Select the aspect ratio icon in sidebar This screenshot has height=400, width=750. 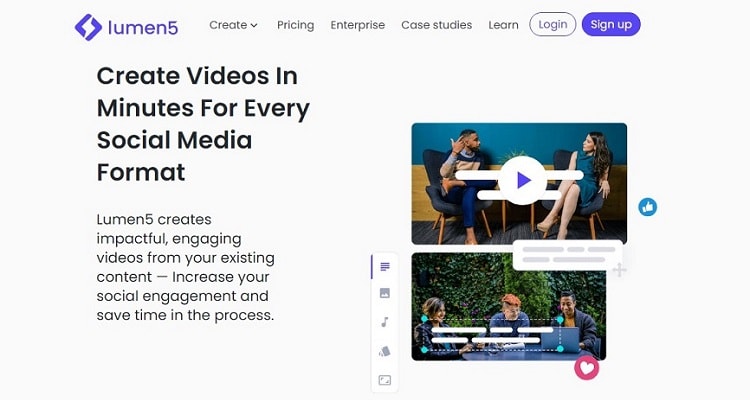tap(385, 380)
